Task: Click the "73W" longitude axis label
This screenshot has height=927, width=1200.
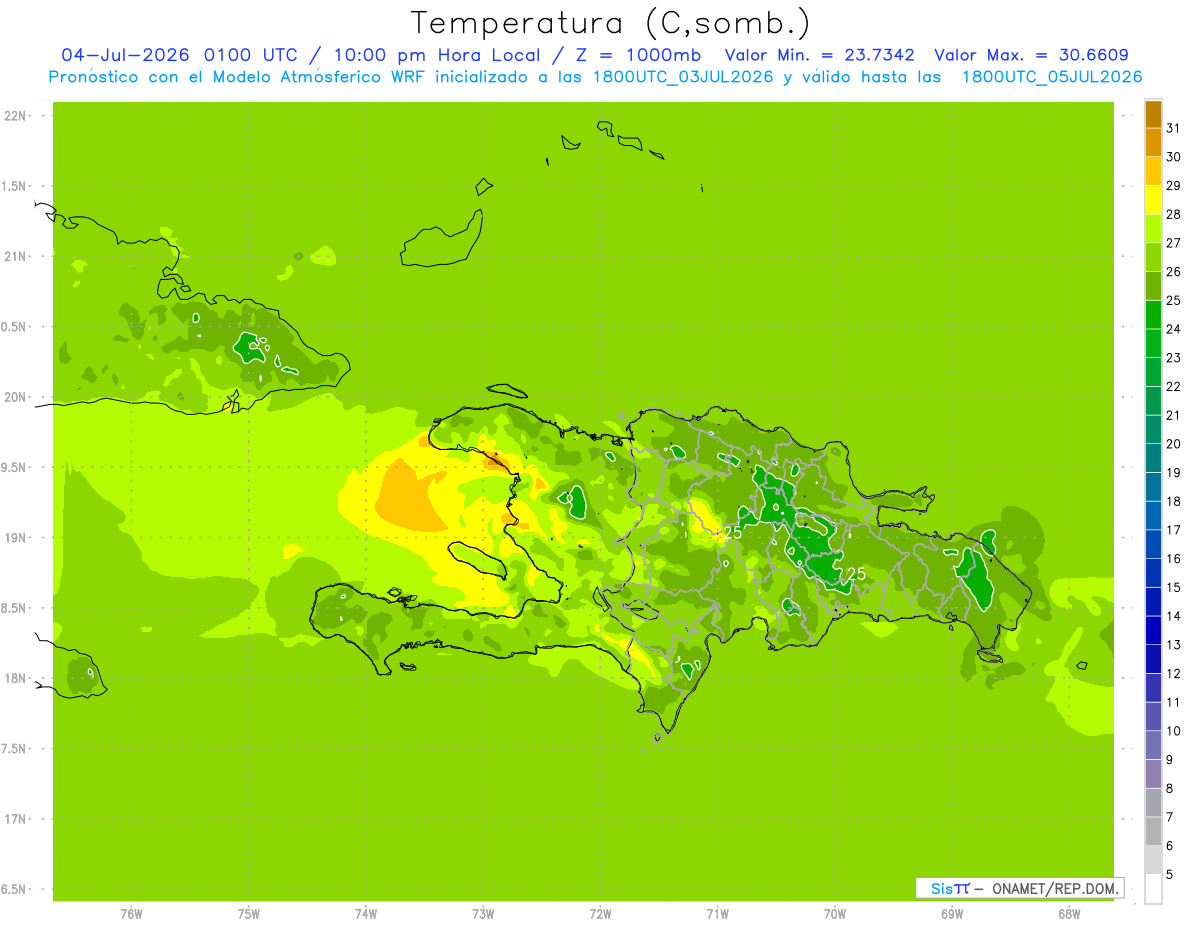Action: [483, 914]
